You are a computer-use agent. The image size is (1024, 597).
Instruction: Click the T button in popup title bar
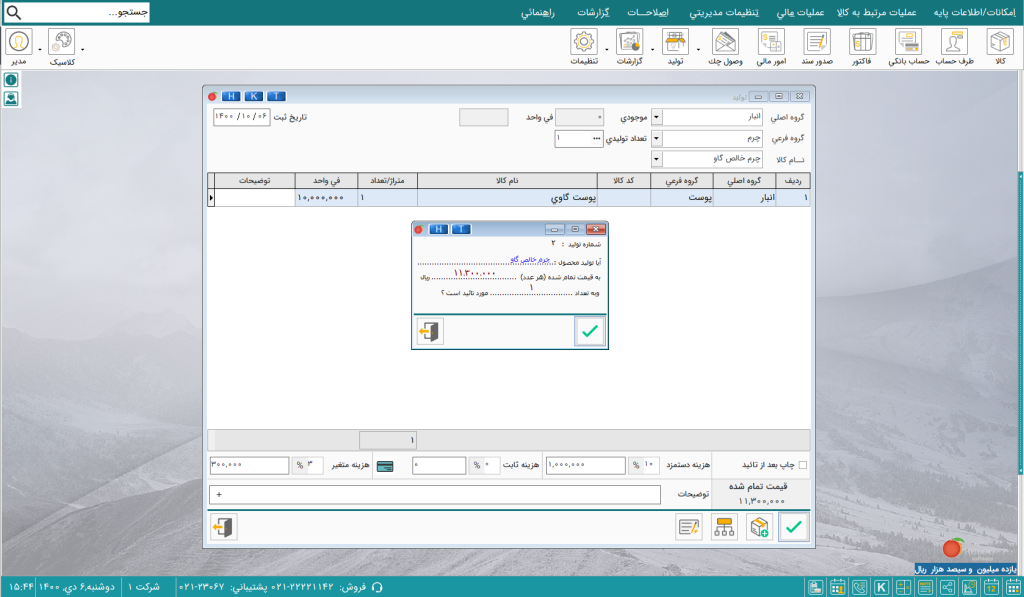[461, 229]
